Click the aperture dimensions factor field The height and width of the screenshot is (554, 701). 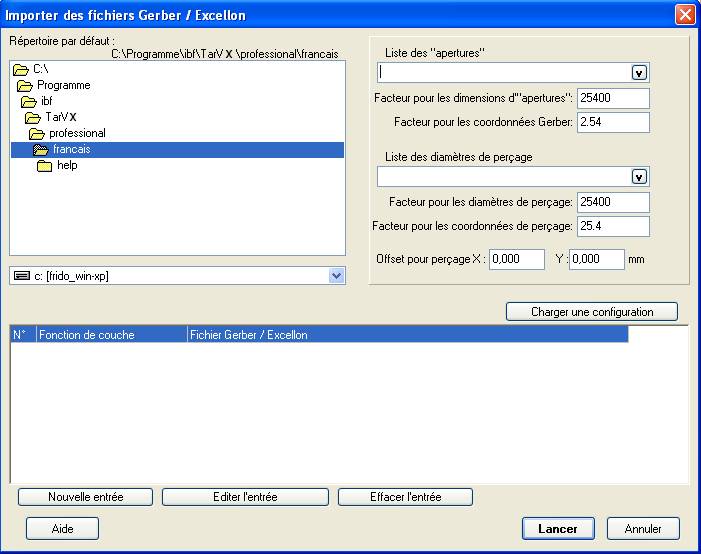click(613, 98)
